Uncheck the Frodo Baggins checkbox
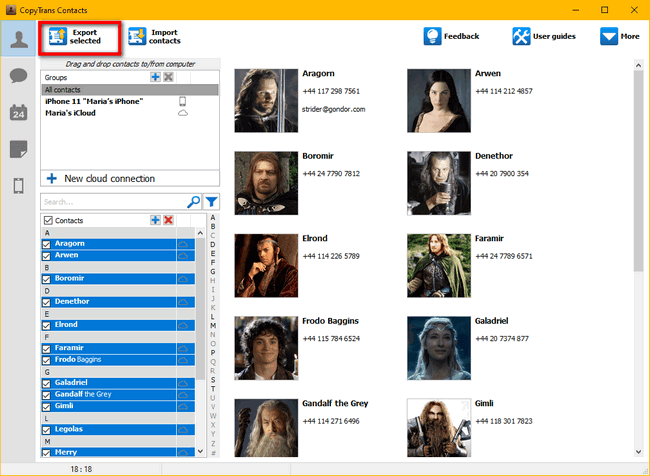The width and height of the screenshot is (650, 476). pyautogui.click(x=46, y=360)
